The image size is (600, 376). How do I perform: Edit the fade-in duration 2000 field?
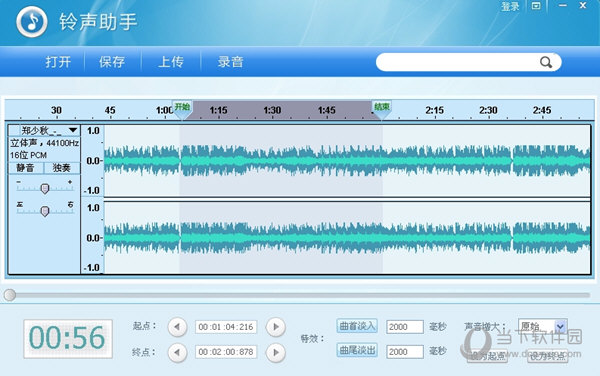coord(405,327)
